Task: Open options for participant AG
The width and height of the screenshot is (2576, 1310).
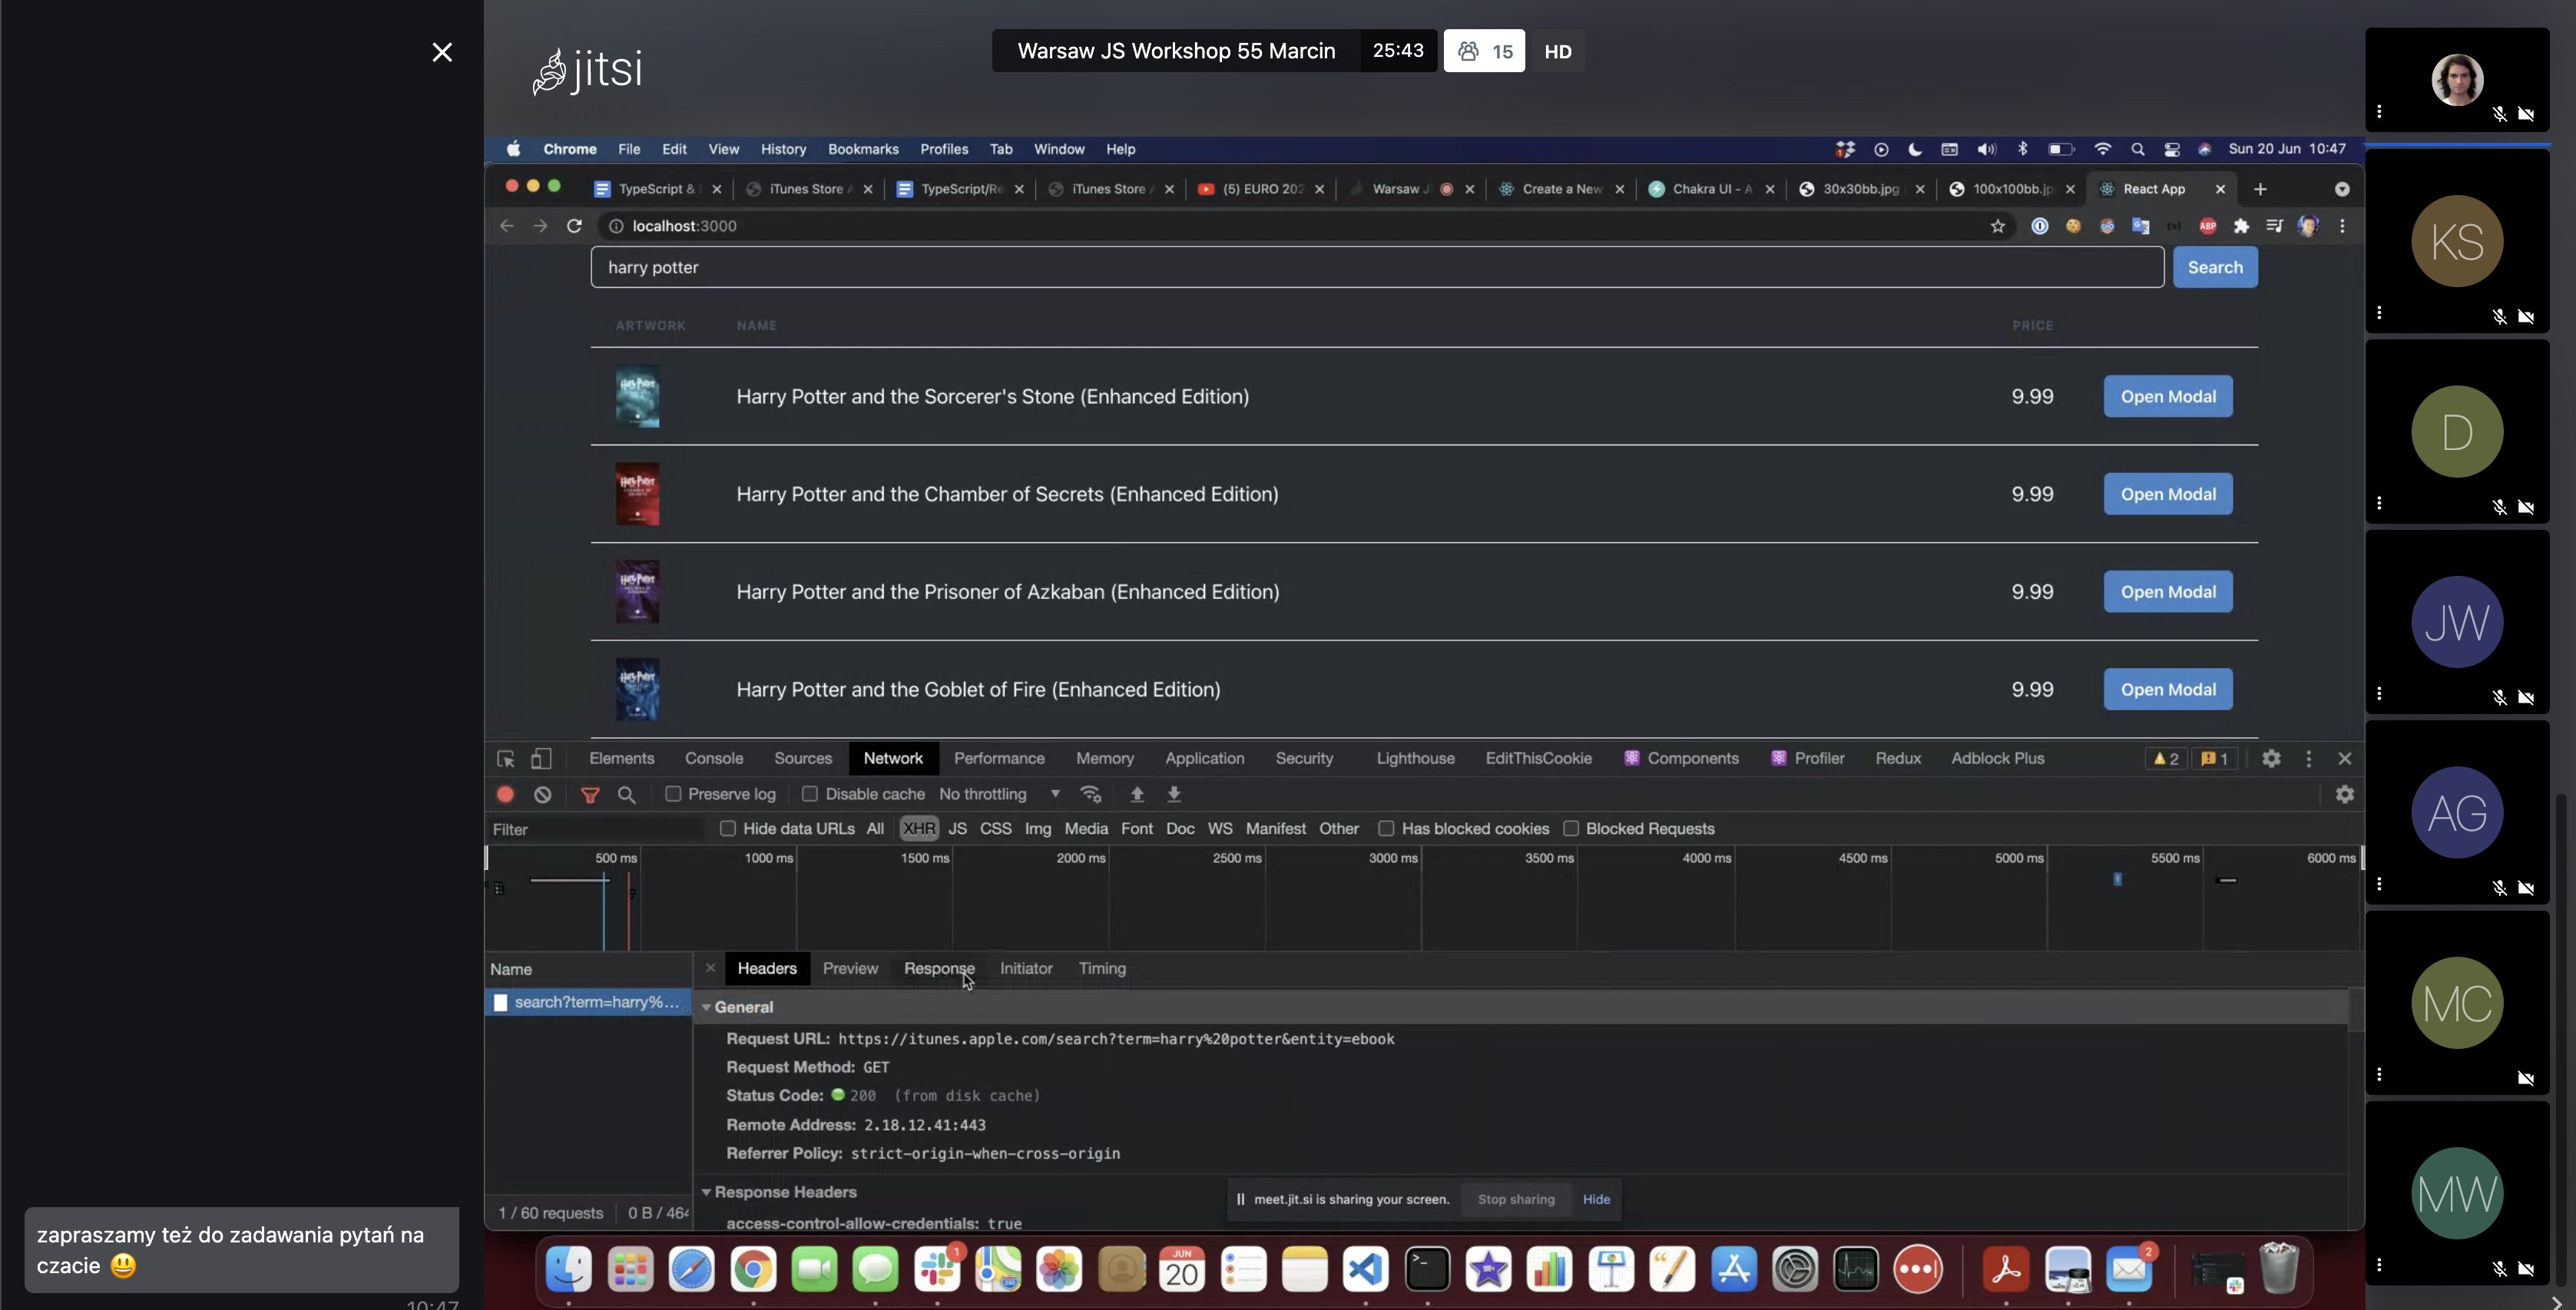Action: click(x=2380, y=884)
